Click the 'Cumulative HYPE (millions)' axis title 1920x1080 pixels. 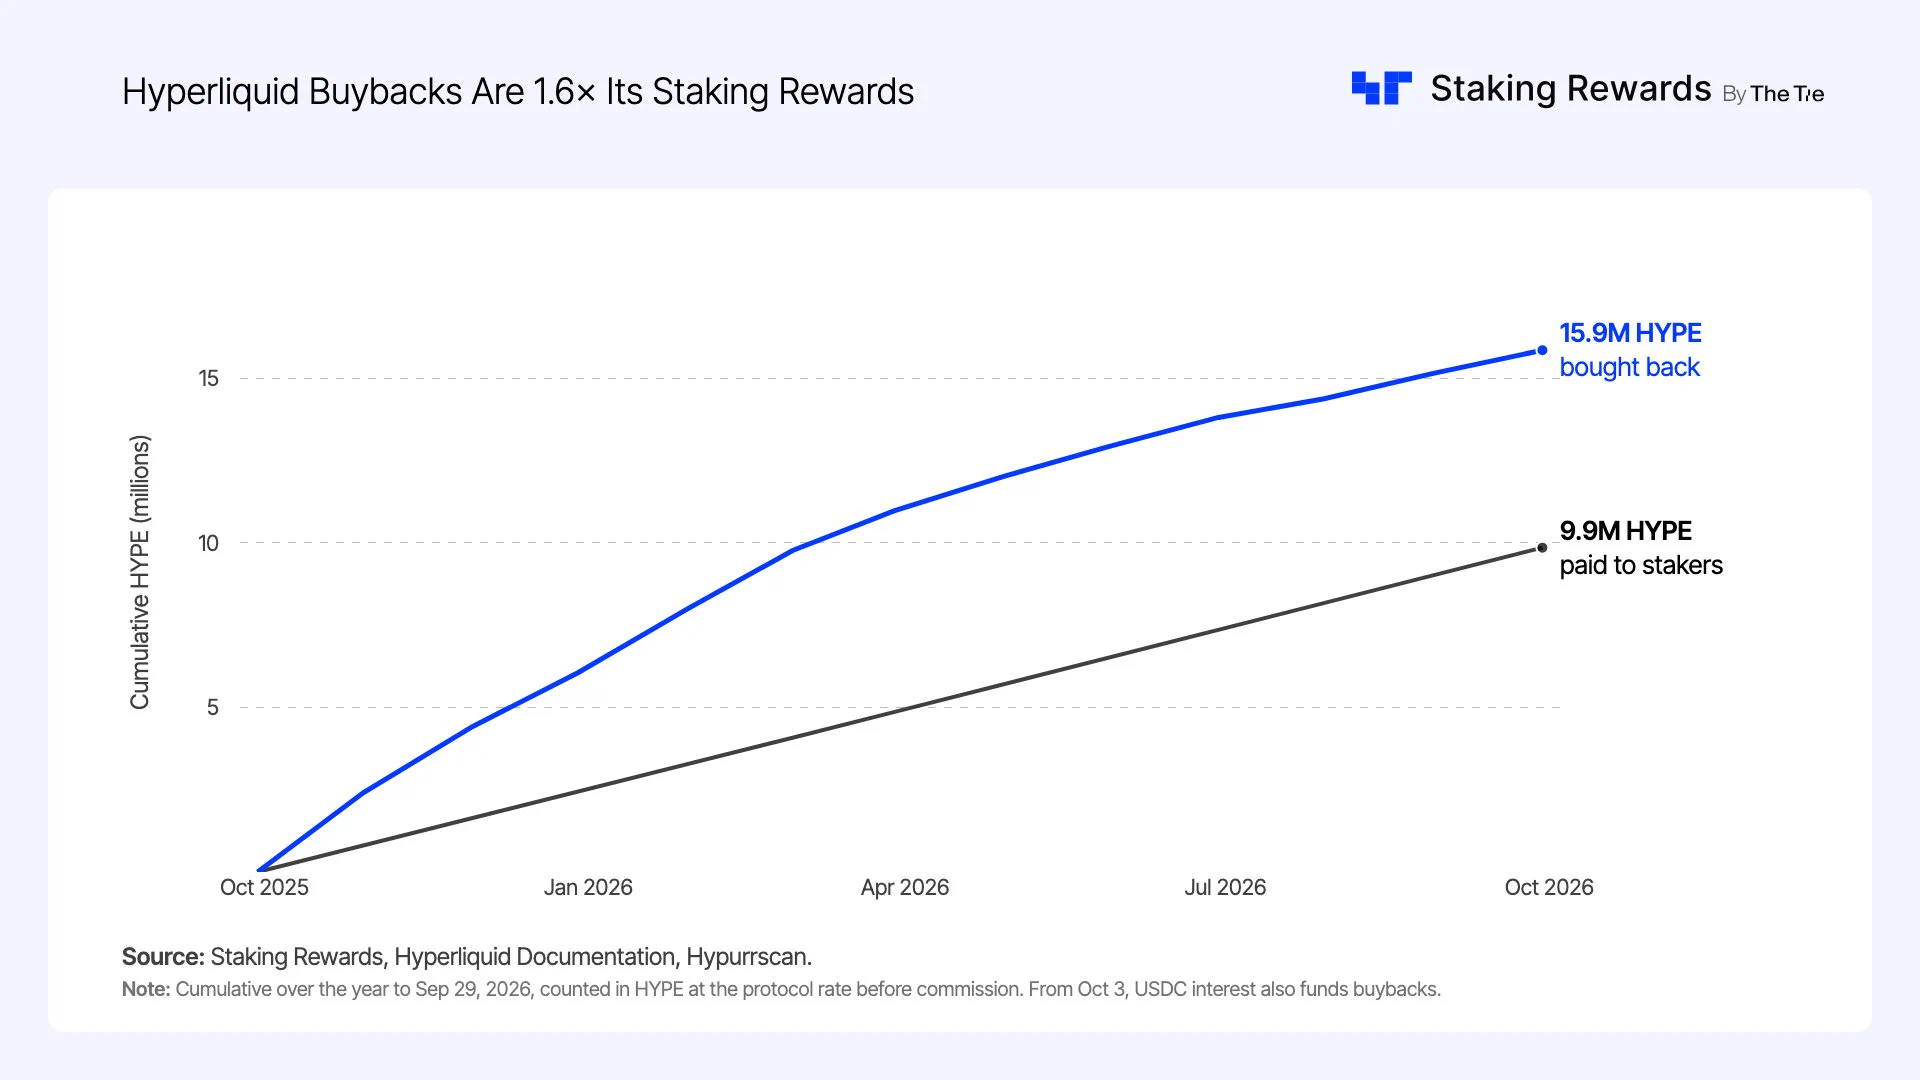(140, 572)
